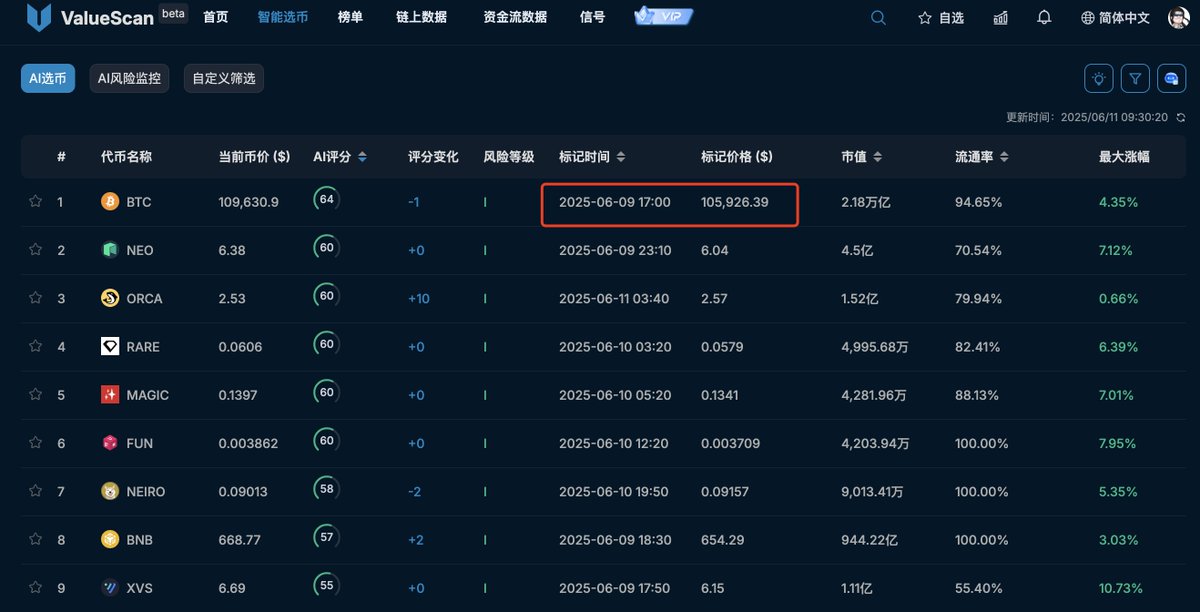The image size is (1200, 612).
Task: Click the funnel filter icon
Action: (x=1135, y=79)
